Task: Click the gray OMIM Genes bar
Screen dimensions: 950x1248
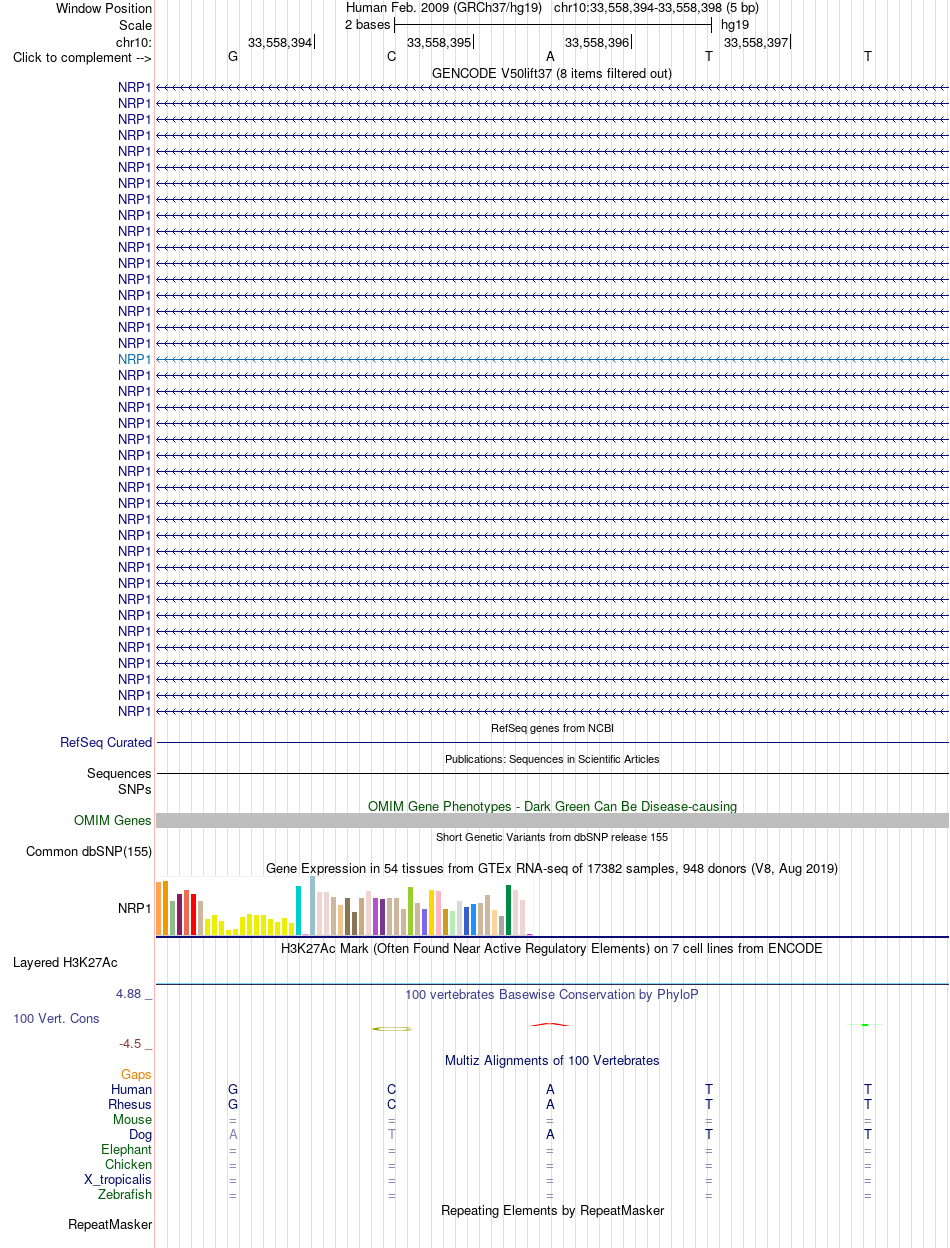Action: (x=552, y=820)
